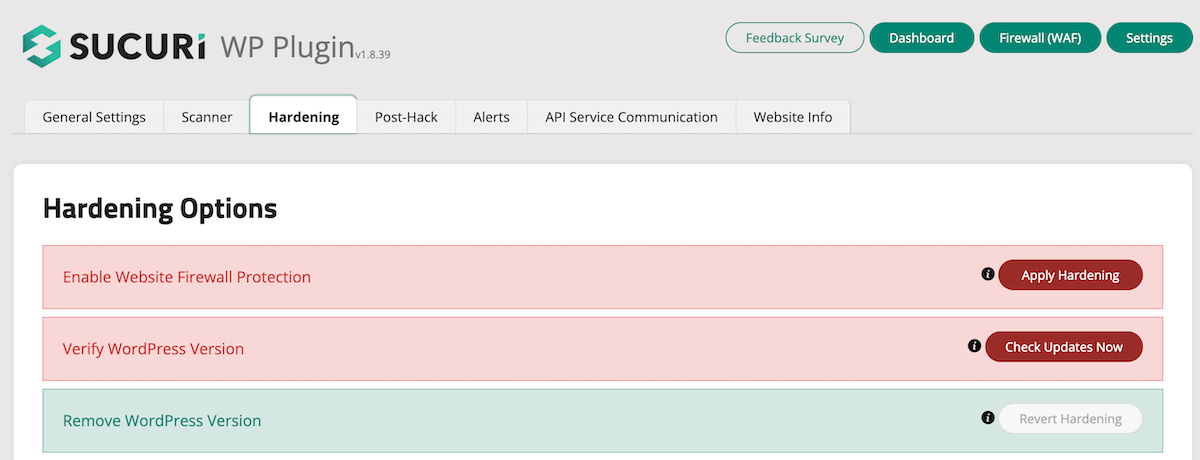Viewport: 1200px width, 460px height.
Task: Open info icon for Remove WordPress Version
Action: 988,418
